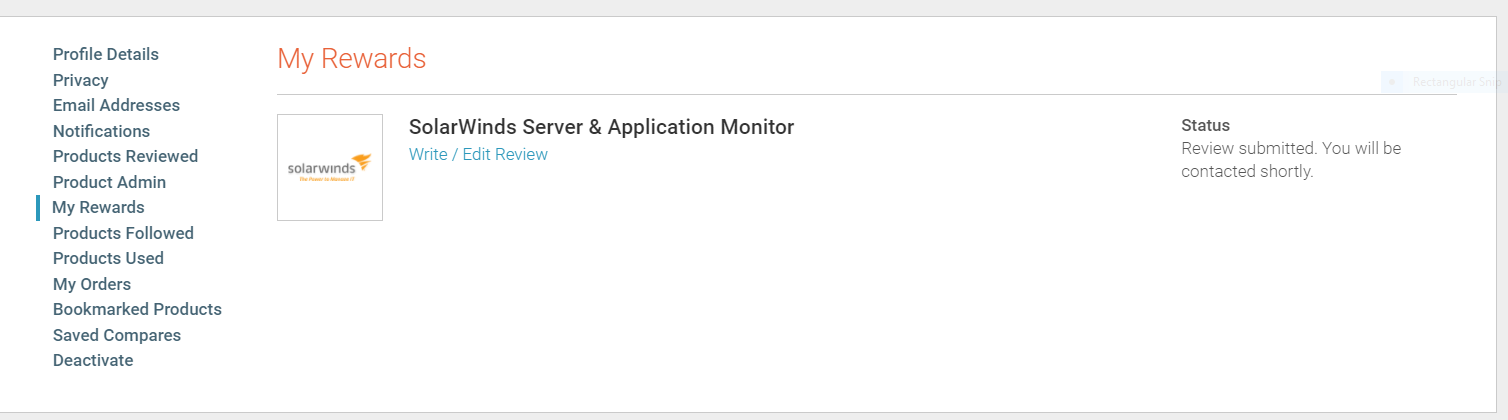Go to Privacy settings
1508x420 pixels.
click(x=81, y=80)
